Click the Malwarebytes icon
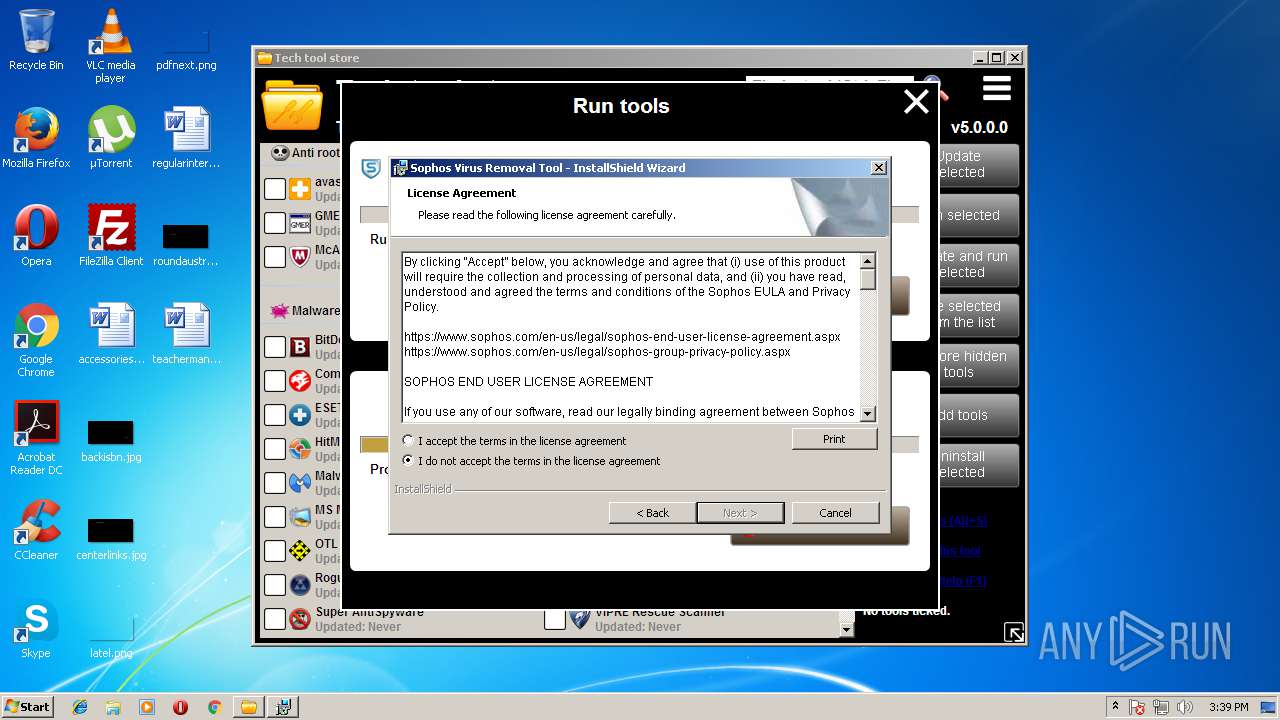The image size is (1280, 720). pos(300,483)
